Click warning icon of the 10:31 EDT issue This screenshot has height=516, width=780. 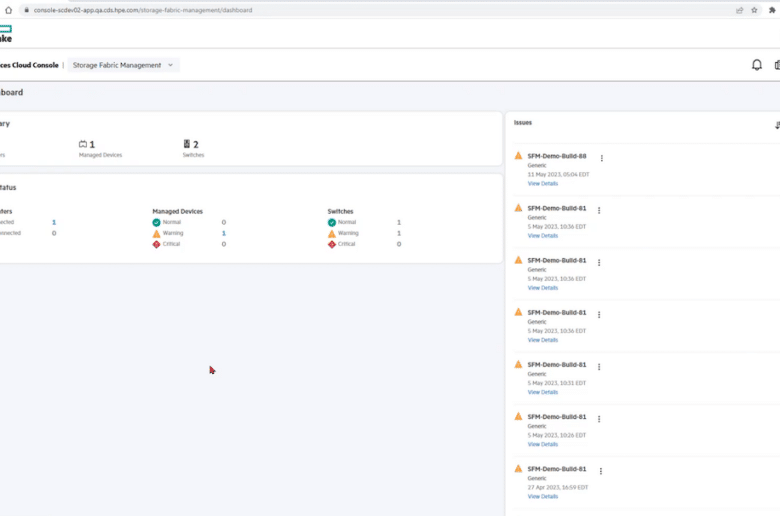[x=518, y=364]
